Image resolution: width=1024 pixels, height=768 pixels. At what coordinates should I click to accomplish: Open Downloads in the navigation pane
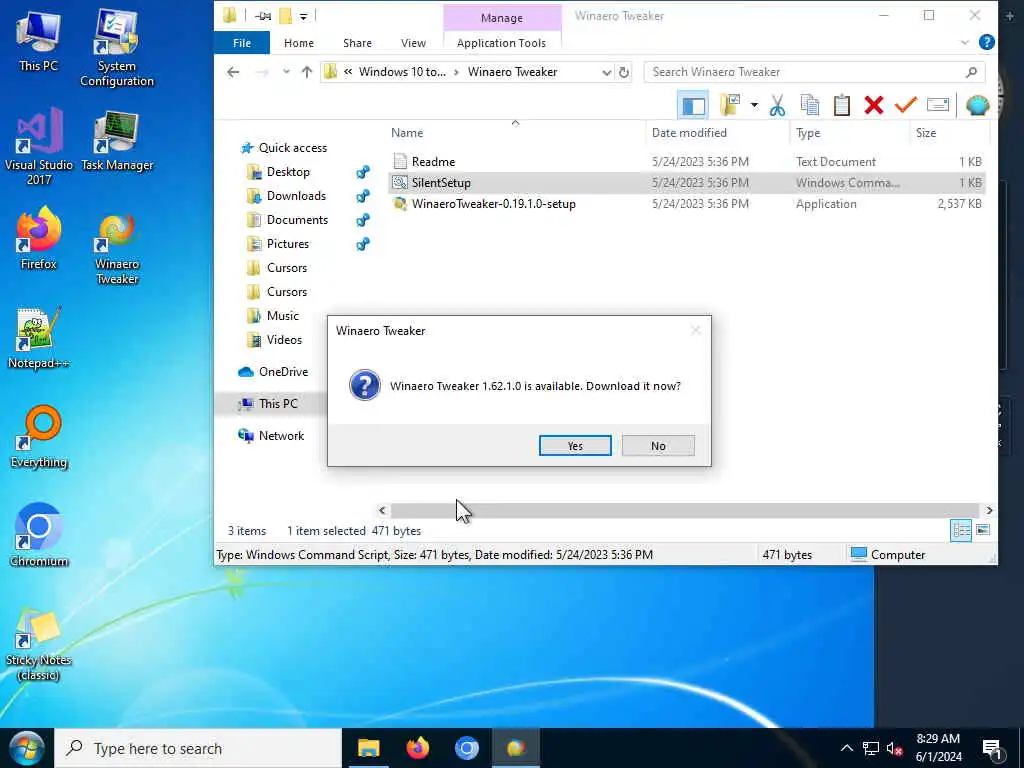click(296, 196)
